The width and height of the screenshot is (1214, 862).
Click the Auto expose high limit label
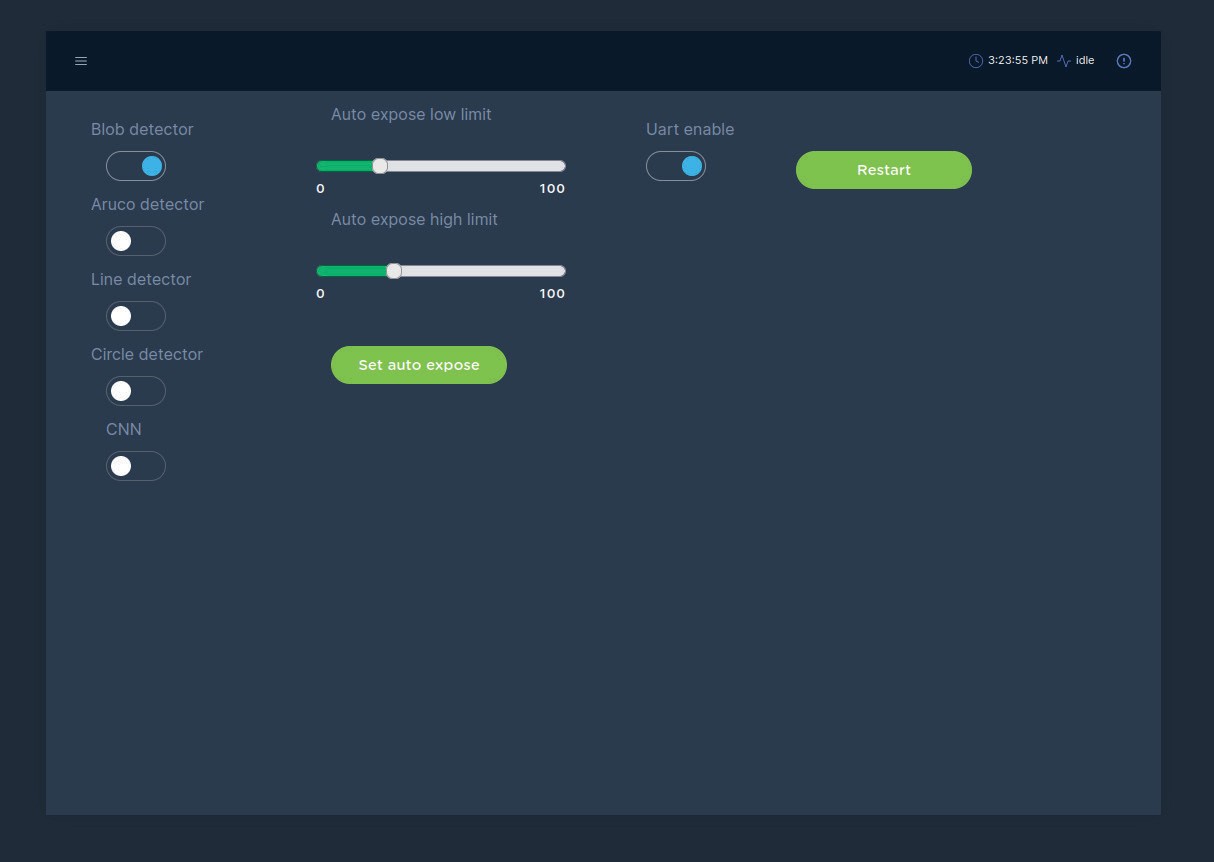click(x=414, y=219)
